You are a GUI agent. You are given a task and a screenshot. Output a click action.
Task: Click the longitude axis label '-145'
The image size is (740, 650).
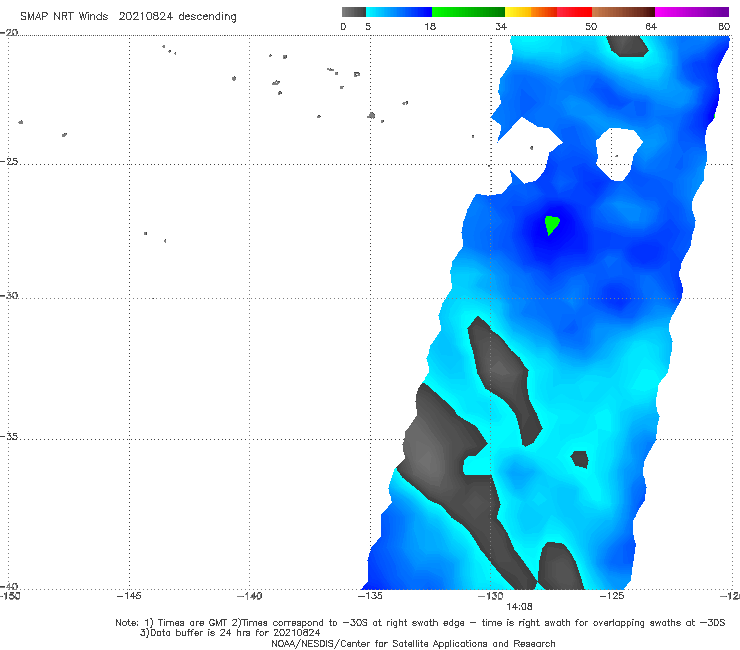point(129,596)
